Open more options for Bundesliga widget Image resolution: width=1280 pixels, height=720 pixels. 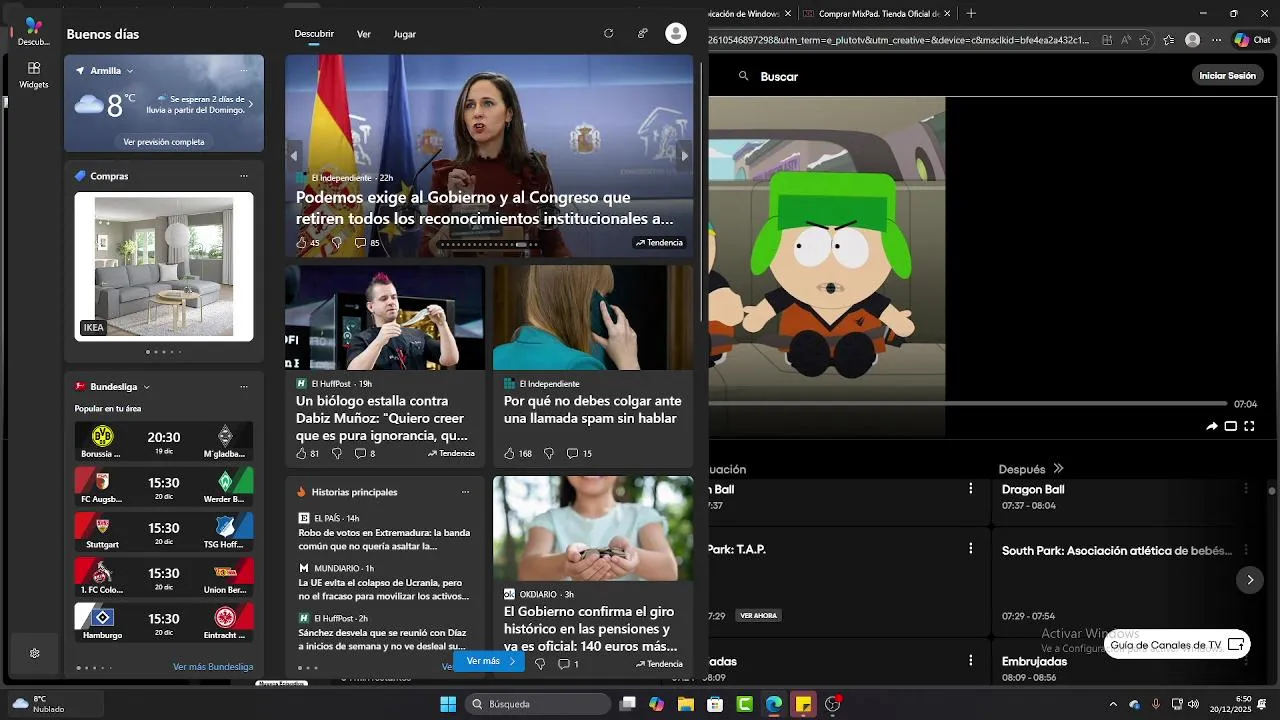244,387
